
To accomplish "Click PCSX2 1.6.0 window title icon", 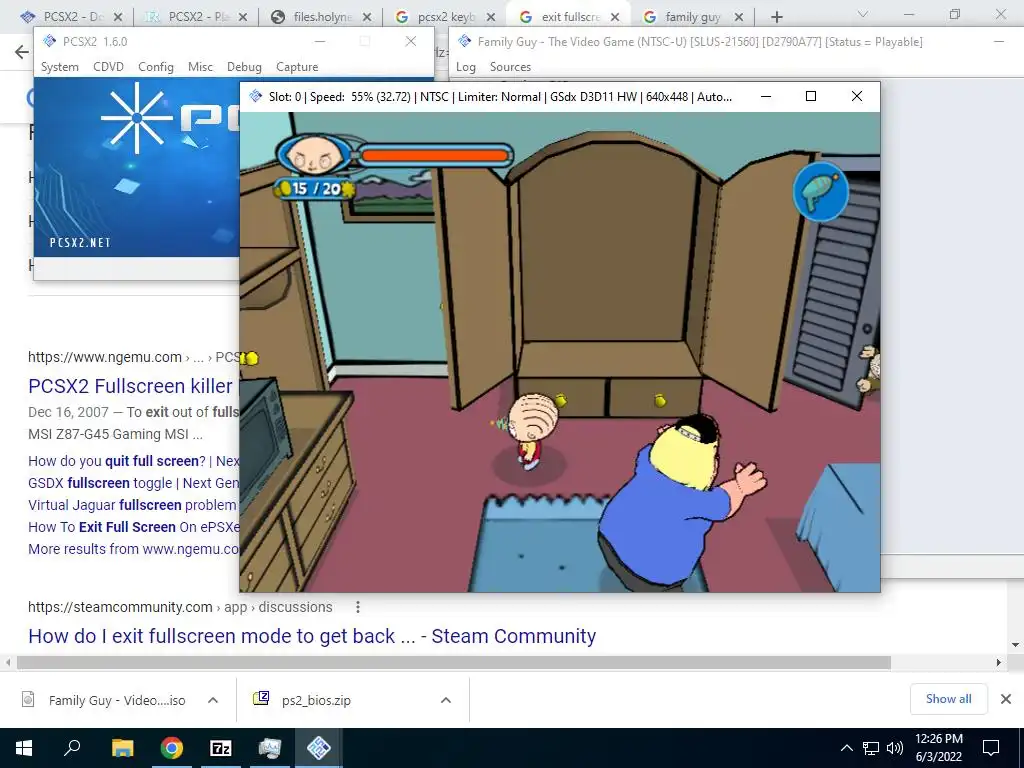I will (x=50, y=41).
